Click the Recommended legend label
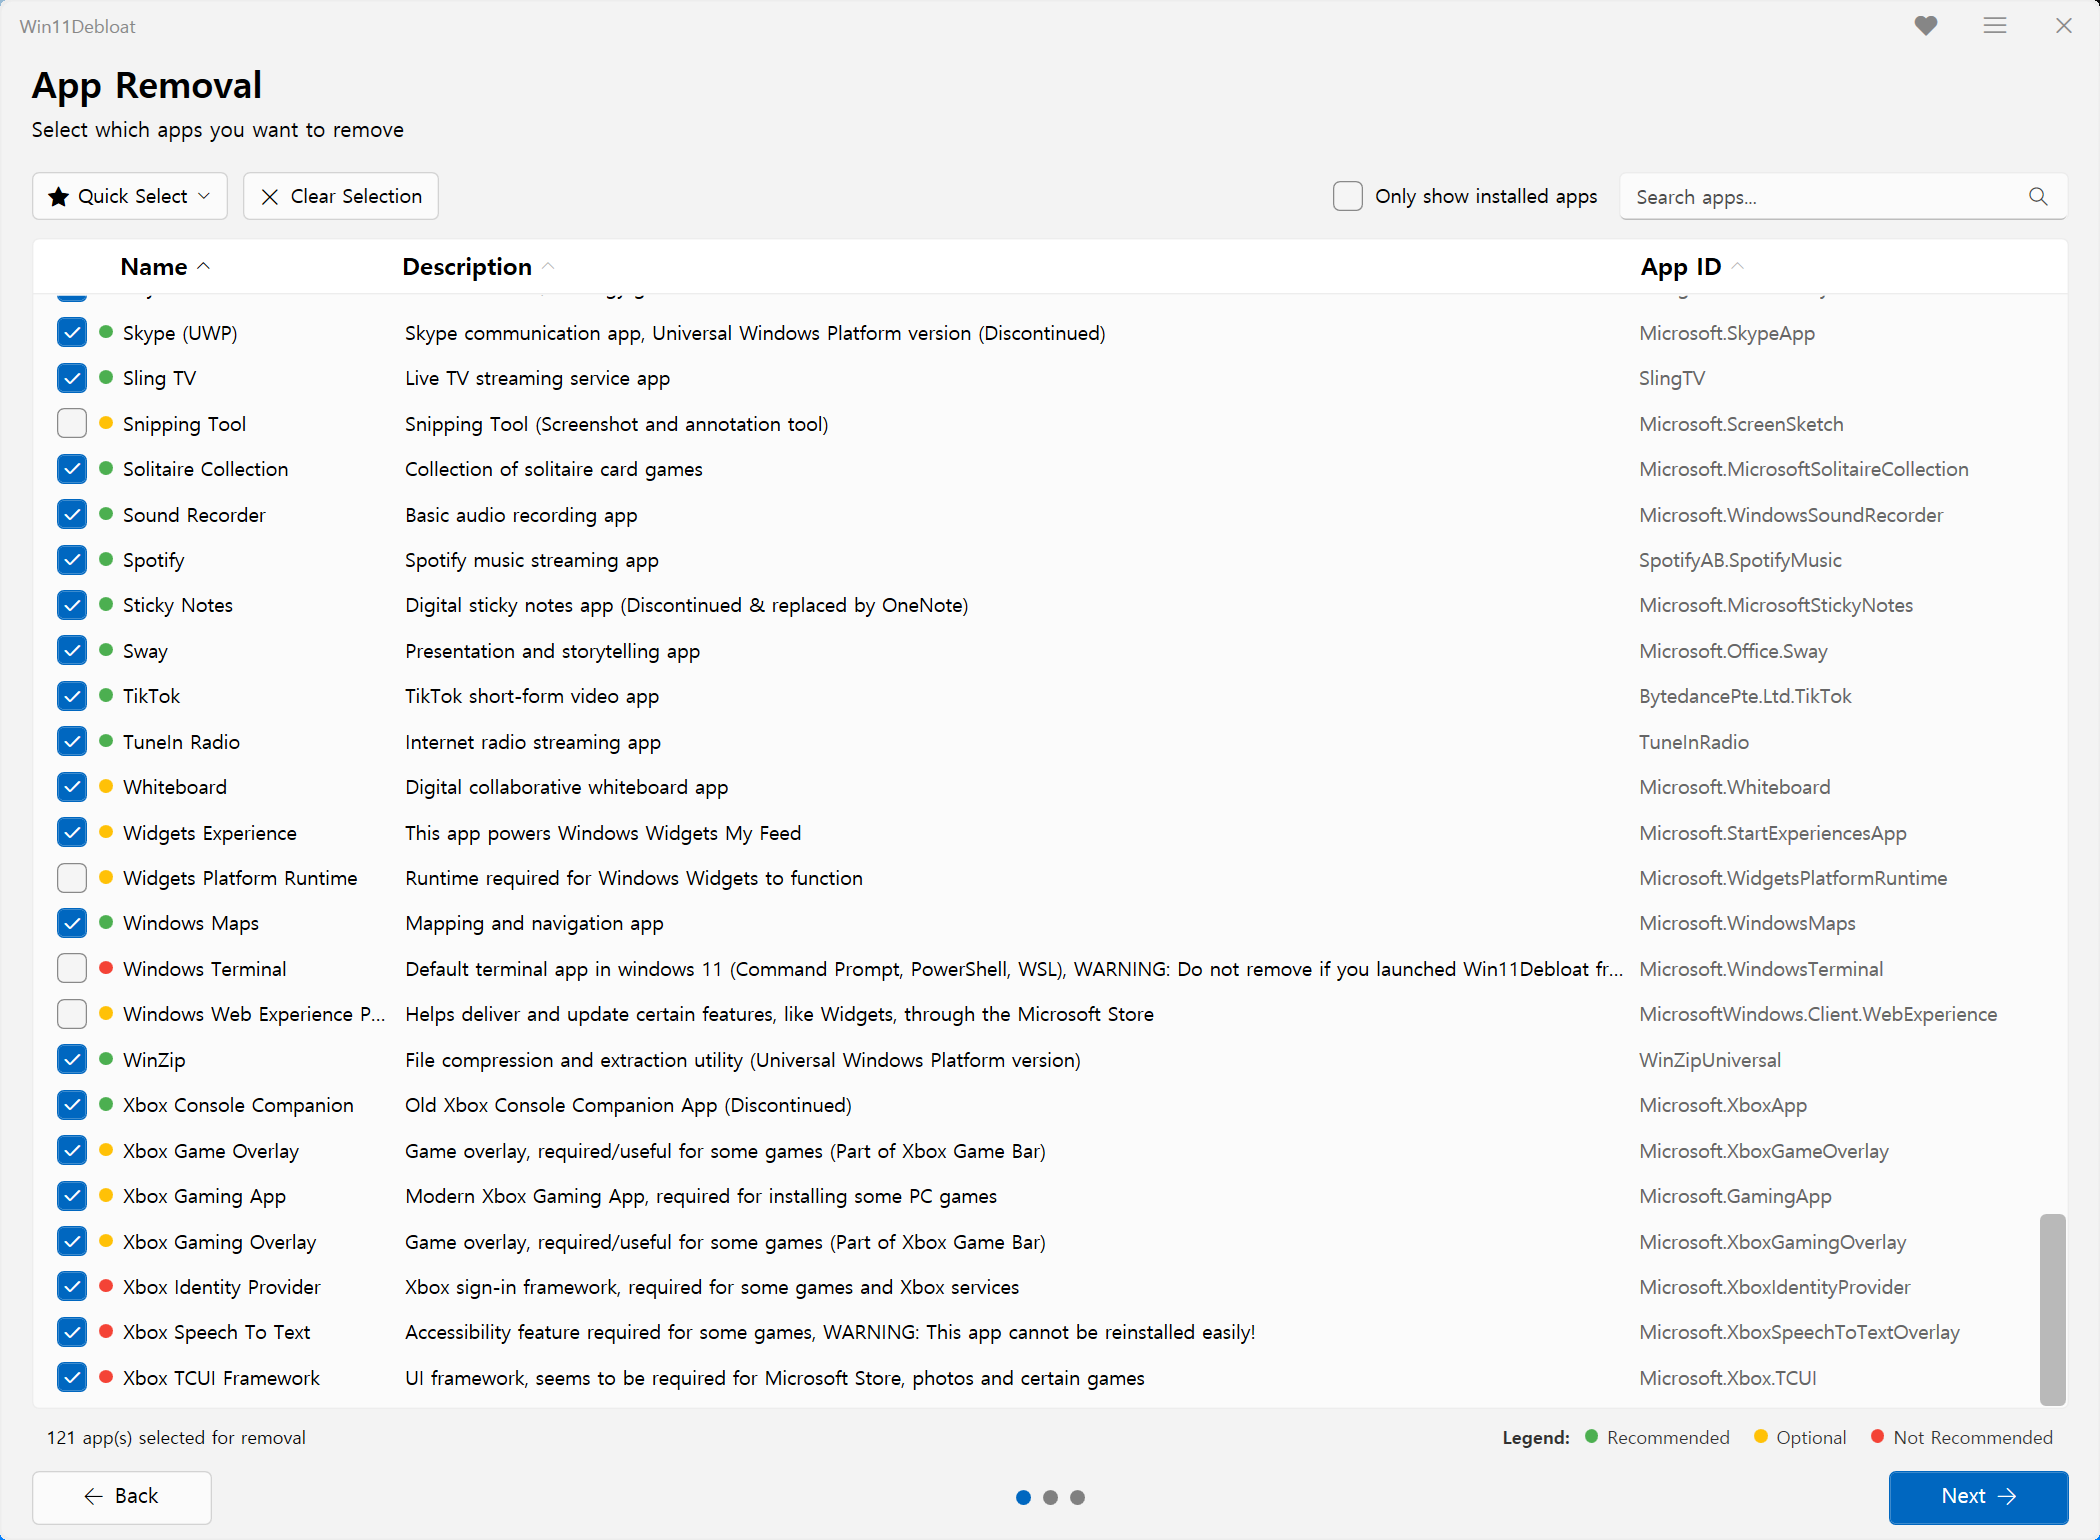This screenshot has width=2100, height=1540. tap(1668, 1437)
